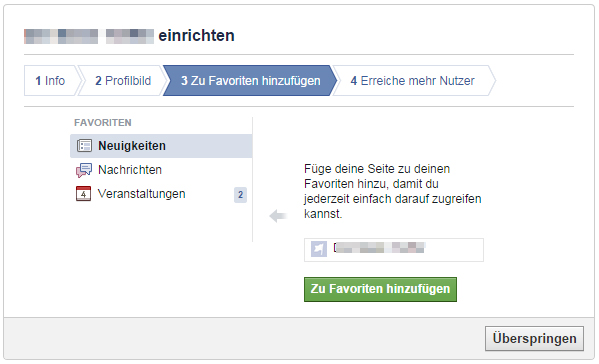Screen dimensions: 599x364
Task: Click the Veranstaltungen counter badge showing 2
Action: (x=240, y=195)
